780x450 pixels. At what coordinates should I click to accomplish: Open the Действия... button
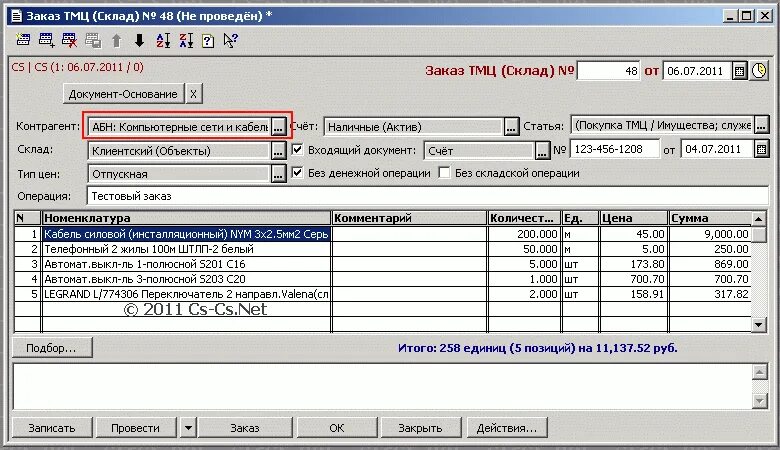[507, 428]
